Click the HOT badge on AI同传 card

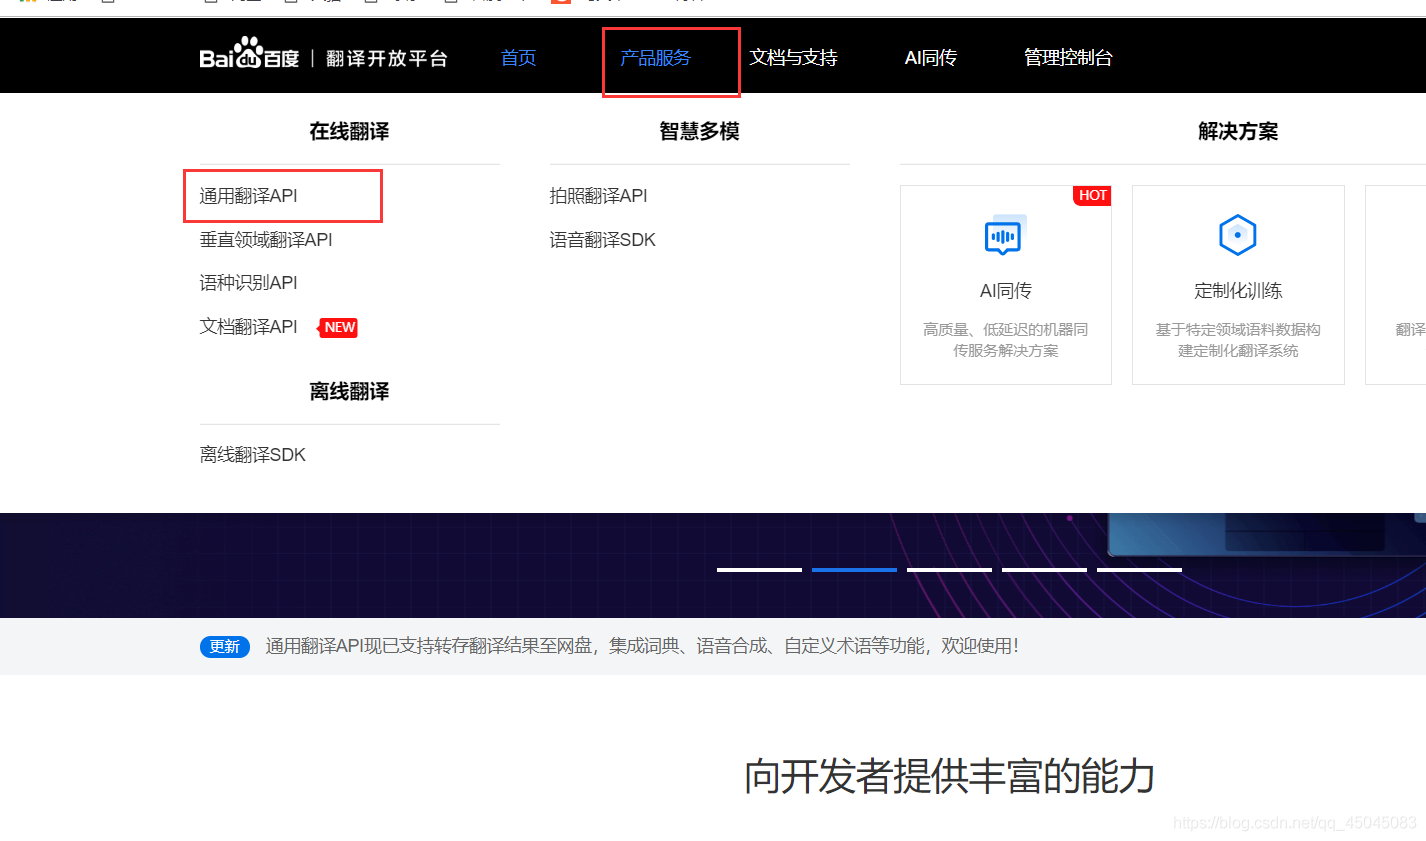[1092, 195]
